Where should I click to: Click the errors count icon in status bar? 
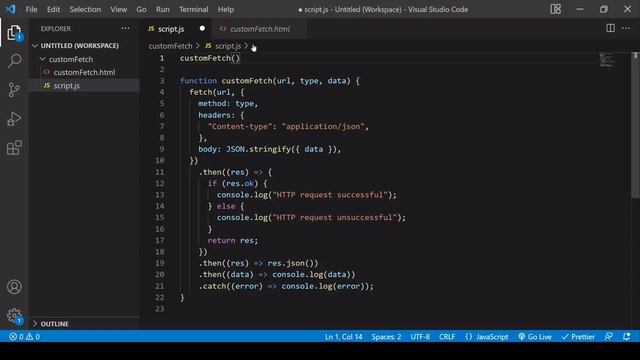click(16, 337)
